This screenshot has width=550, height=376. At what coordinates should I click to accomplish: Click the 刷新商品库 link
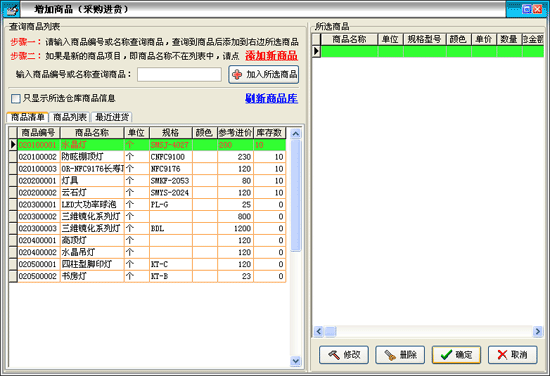pyautogui.click(x=271, y=99)
